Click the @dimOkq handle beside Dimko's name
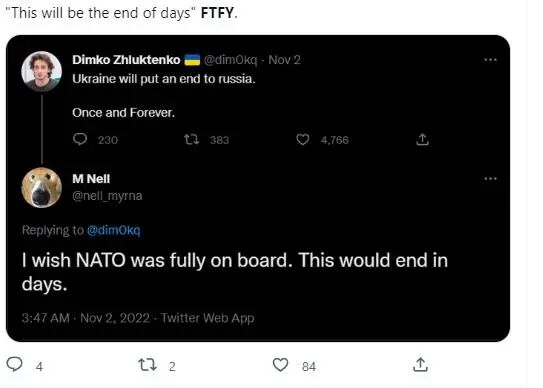543x388 pixels. pyautogui.click(x=231, y=60)
